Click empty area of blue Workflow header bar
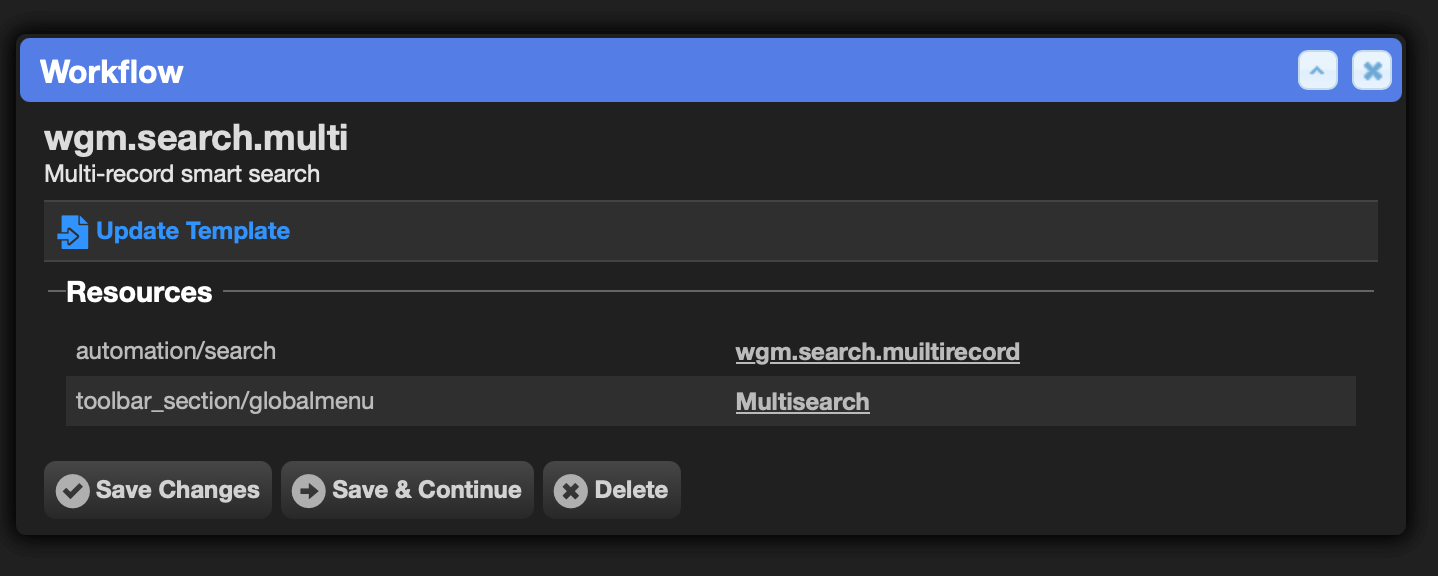 740,71
